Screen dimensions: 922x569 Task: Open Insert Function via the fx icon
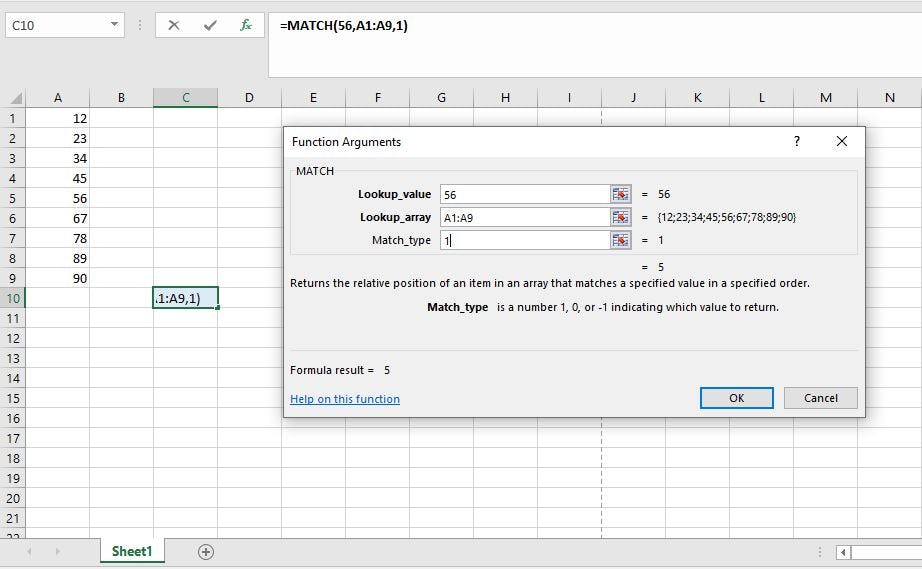pos(246,25)
